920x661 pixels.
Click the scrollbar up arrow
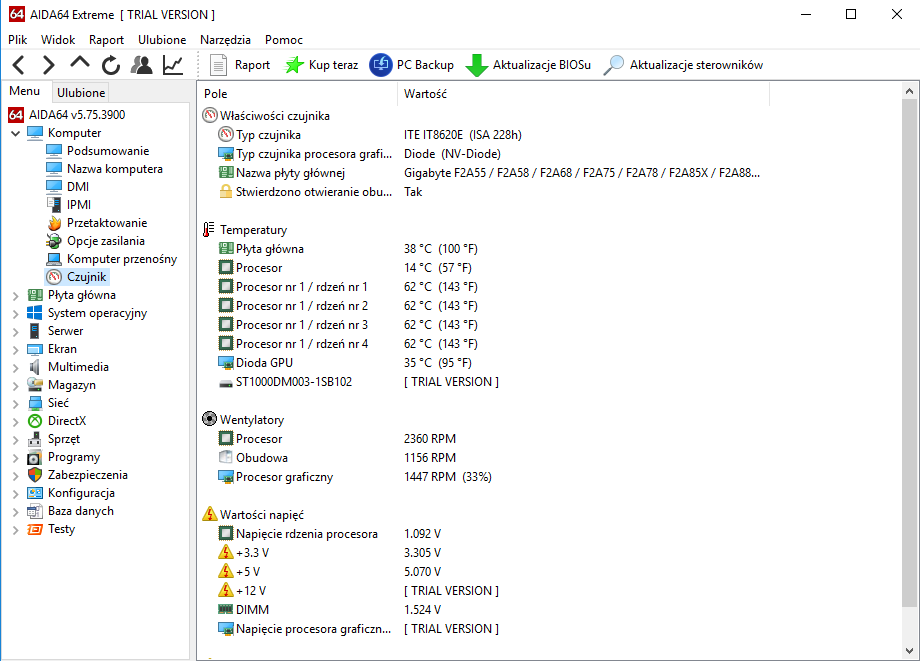click(x=909, y=91)
